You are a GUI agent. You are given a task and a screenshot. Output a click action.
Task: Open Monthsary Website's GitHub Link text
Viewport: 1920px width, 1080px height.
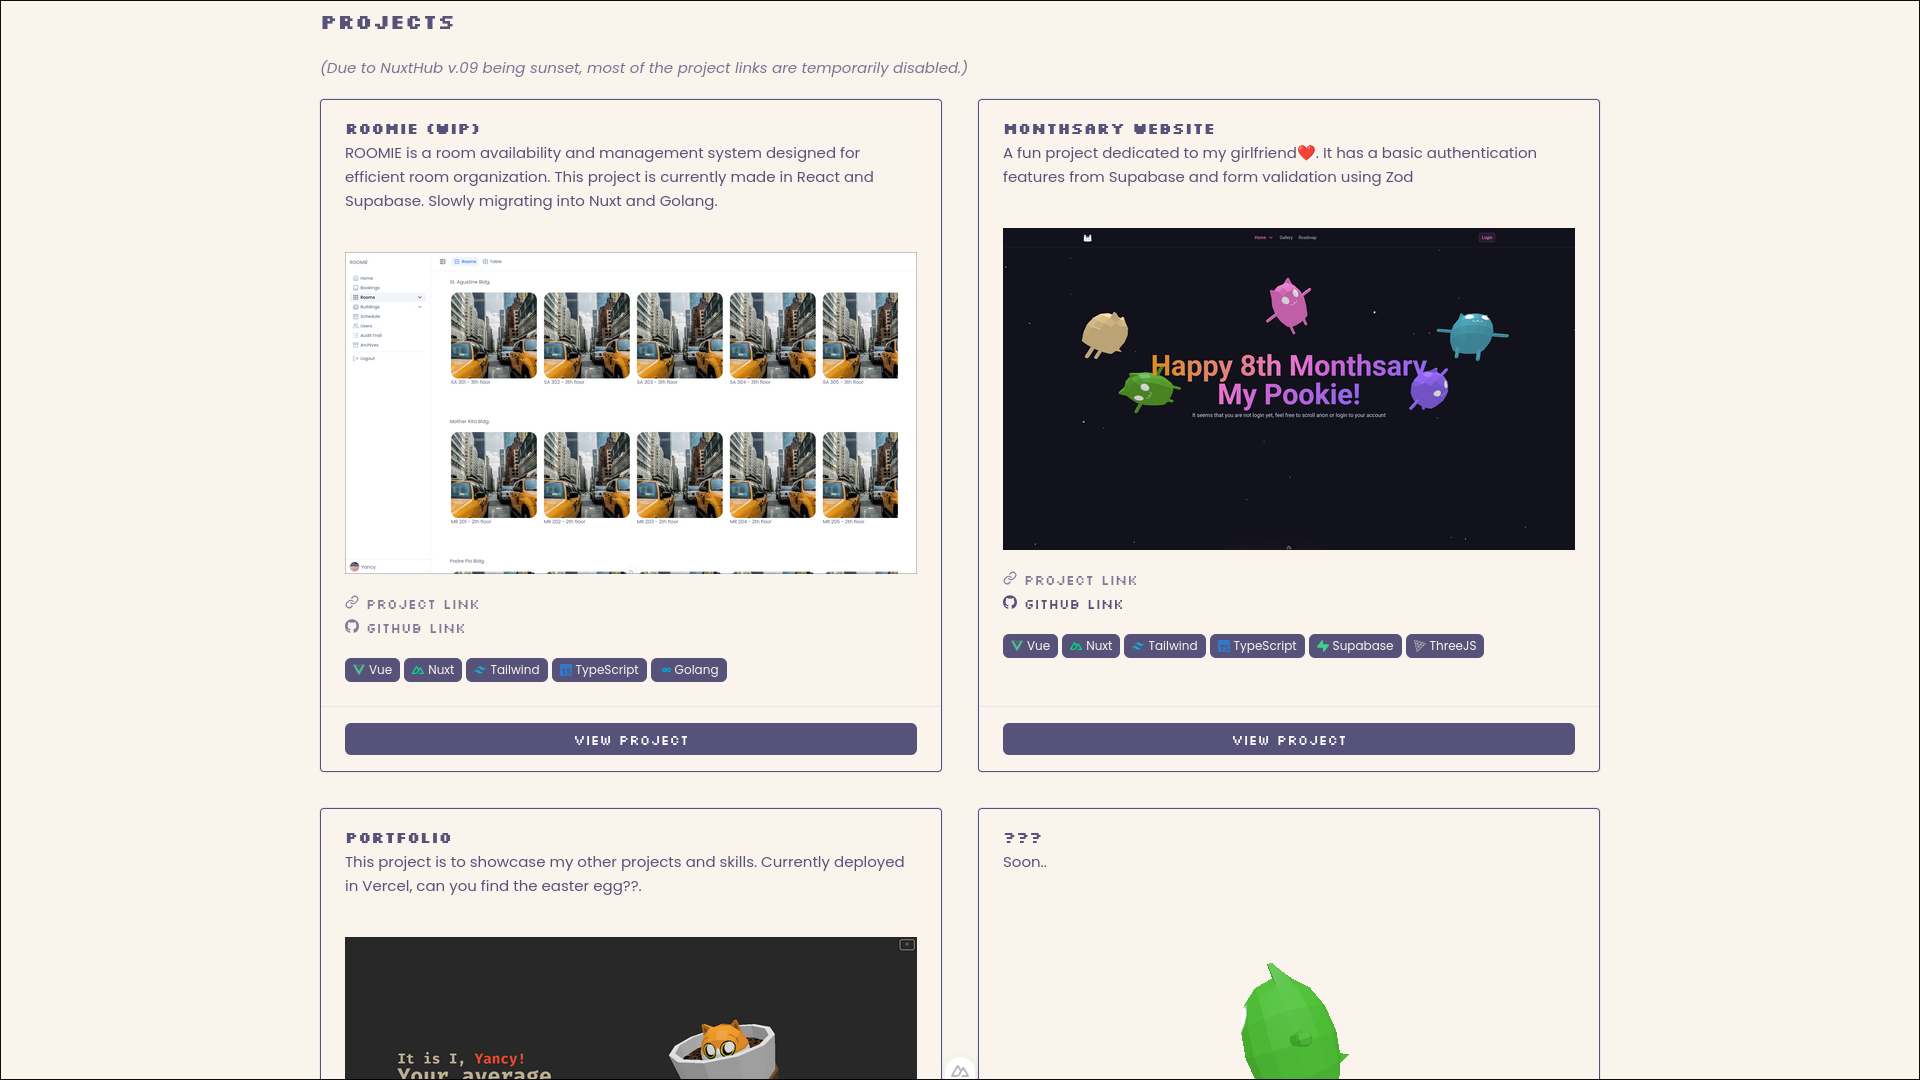click(x=1073, y=605)
